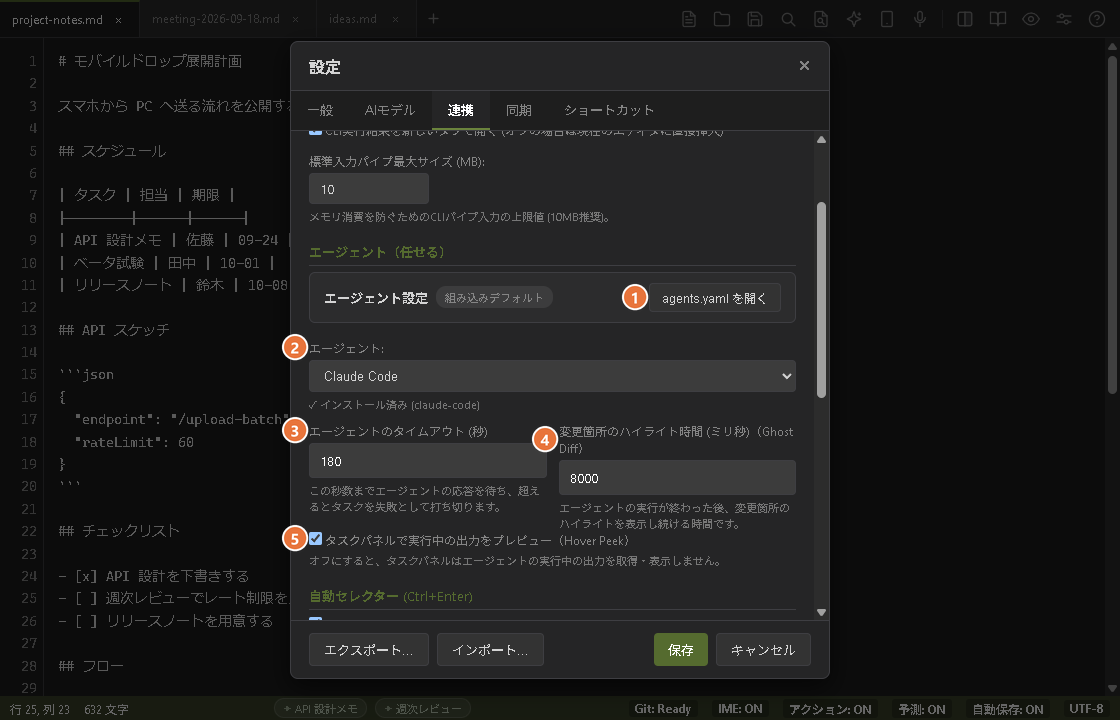Click the new file icon in toolbar

point(689,19)
